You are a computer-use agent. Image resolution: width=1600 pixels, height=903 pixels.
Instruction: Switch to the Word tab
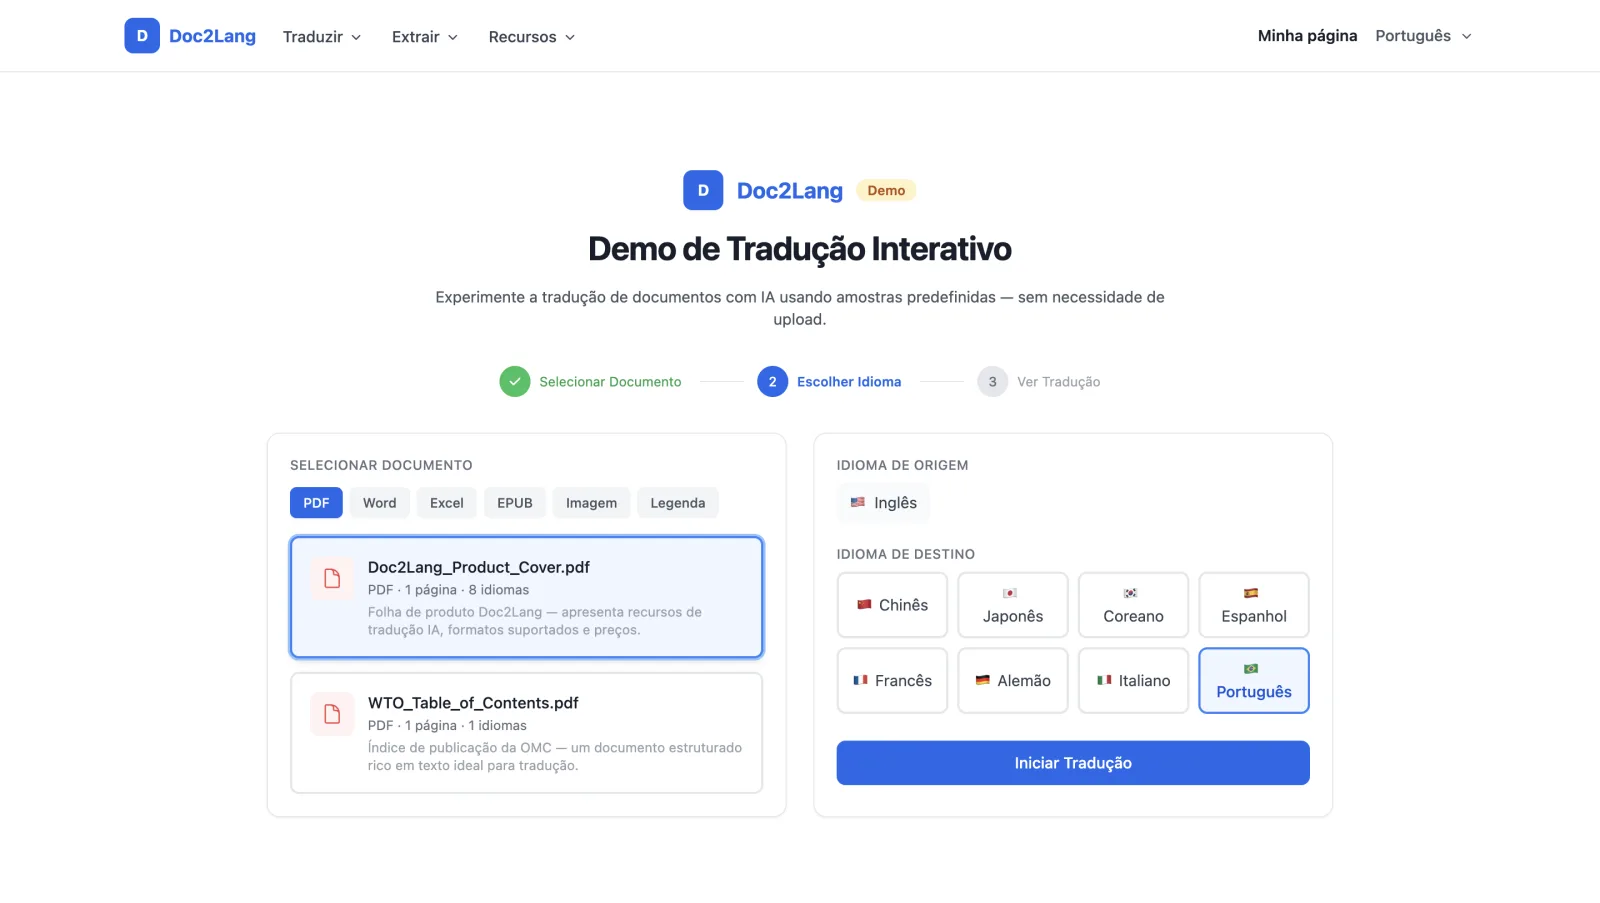point(380,503)
